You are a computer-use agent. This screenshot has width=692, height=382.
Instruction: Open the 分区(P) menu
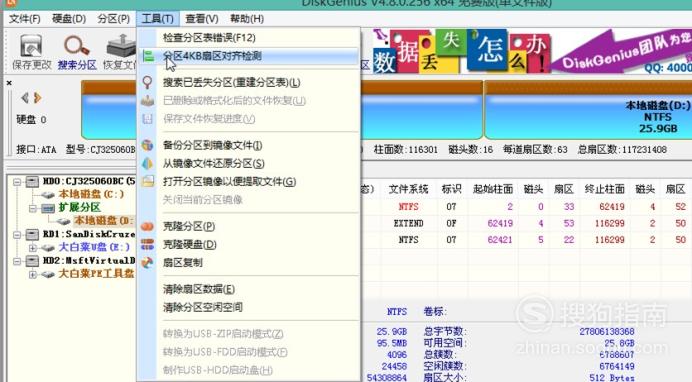pos(113,19)
